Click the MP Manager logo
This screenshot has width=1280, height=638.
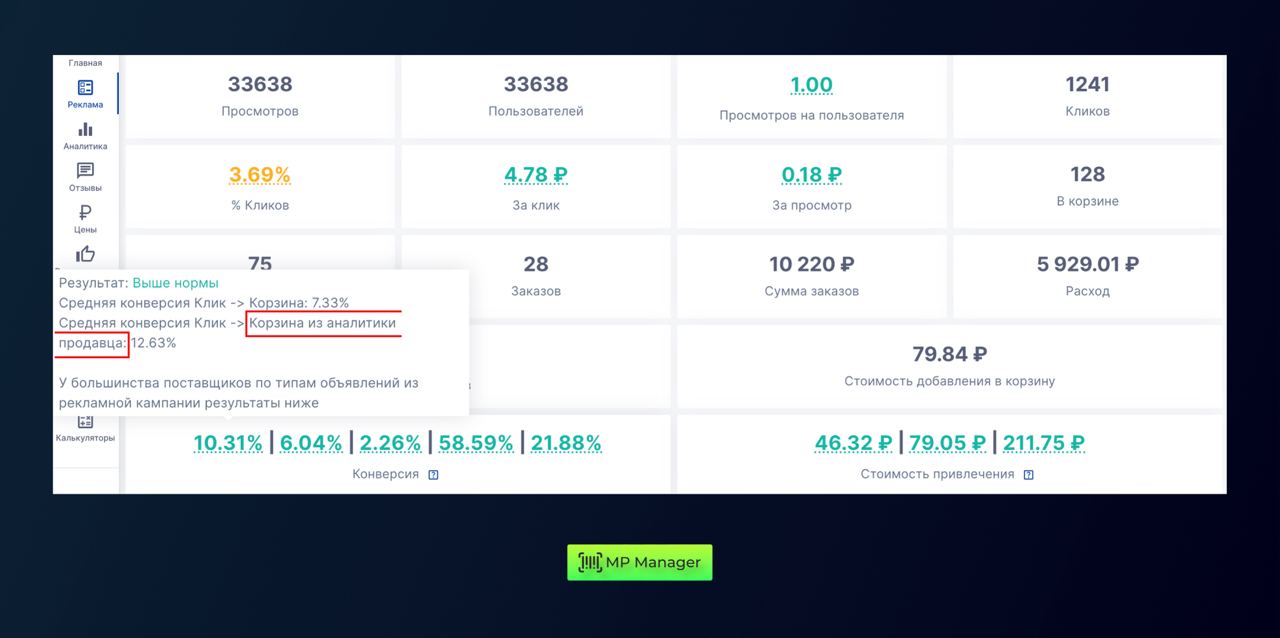(x=640, y=562)
